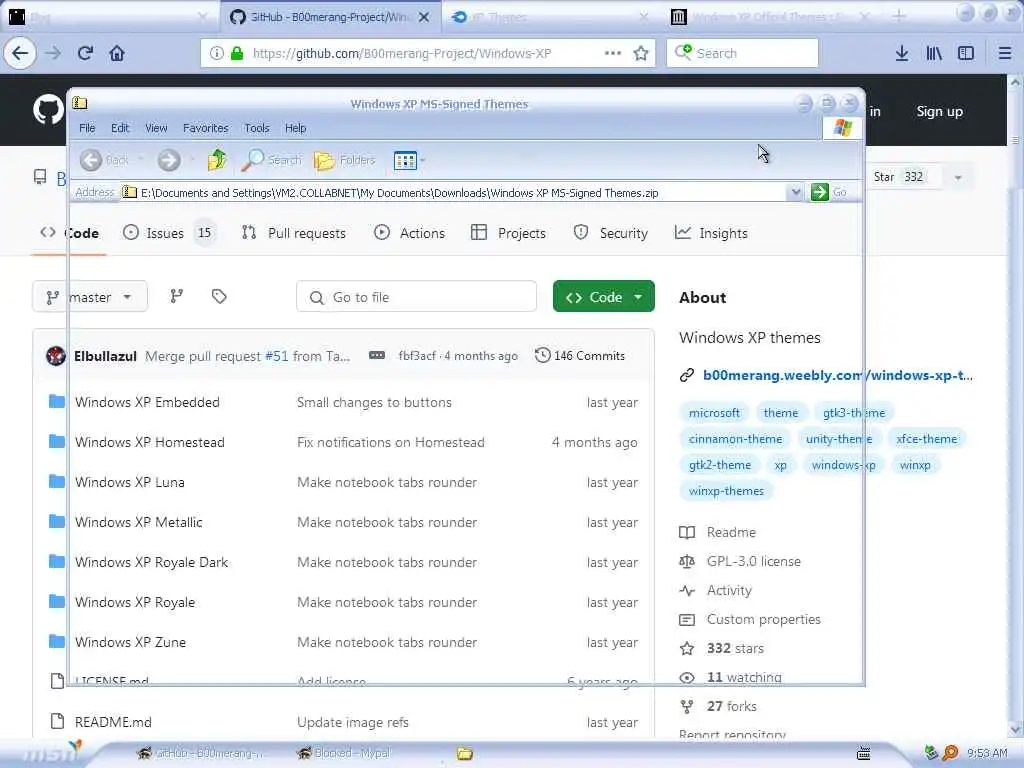Expand commit message ellipsis button

(x=377, y=356)
